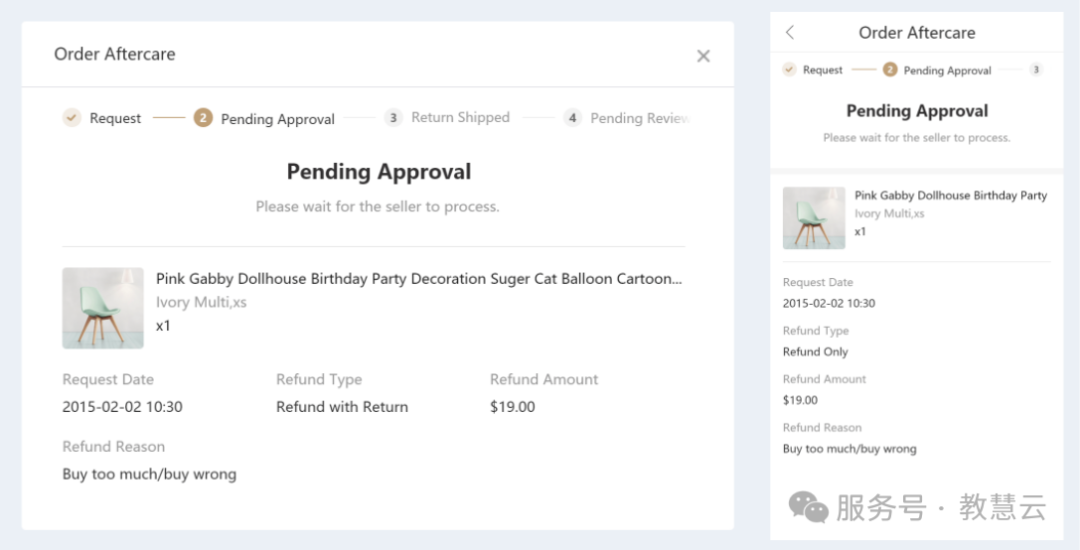This screenshot has width=1080, height=550.
Task: Open the Return Shipped step label
Action: [x=460, y=118]
